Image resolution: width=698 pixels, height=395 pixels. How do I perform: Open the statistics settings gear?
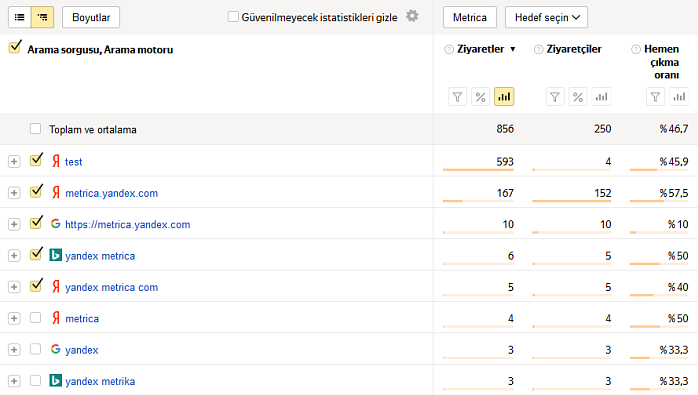[x=412, y=16]
